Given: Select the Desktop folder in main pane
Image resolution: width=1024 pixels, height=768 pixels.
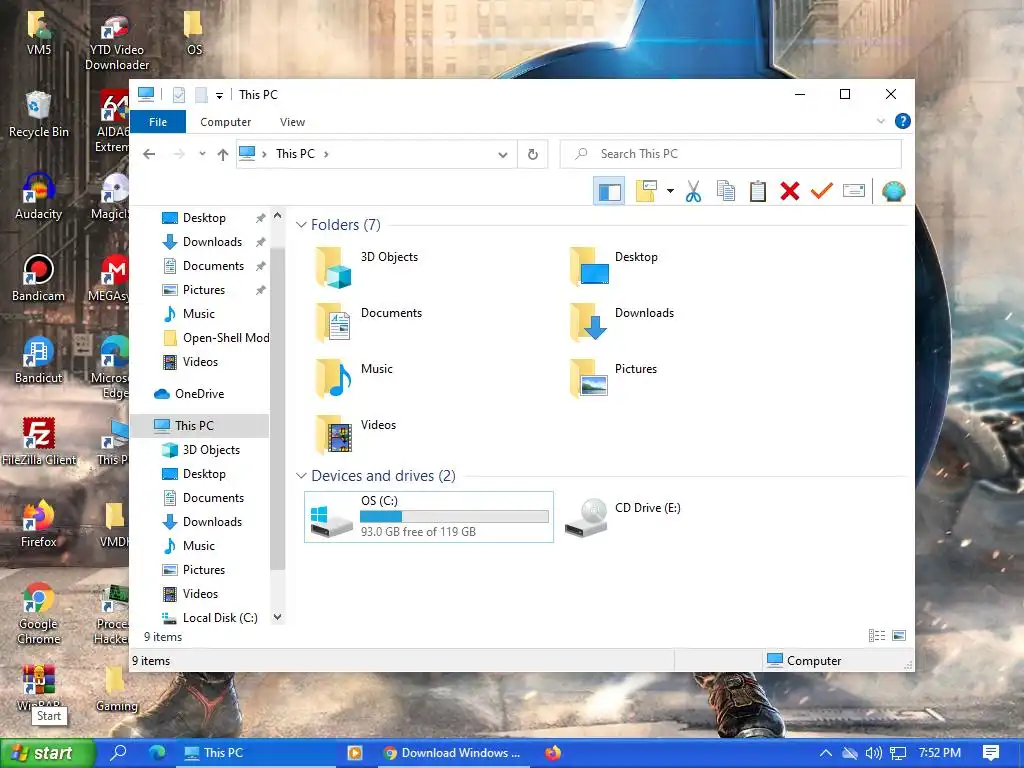Looking at the screenshot, I should pos(613,267).
